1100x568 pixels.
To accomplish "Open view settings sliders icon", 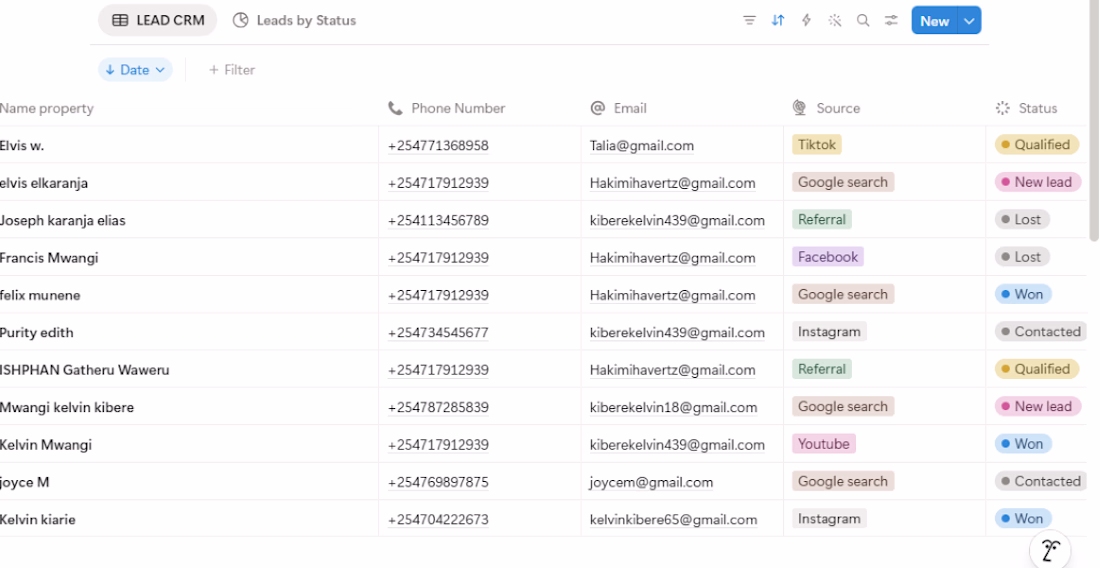I will (891, 20).
